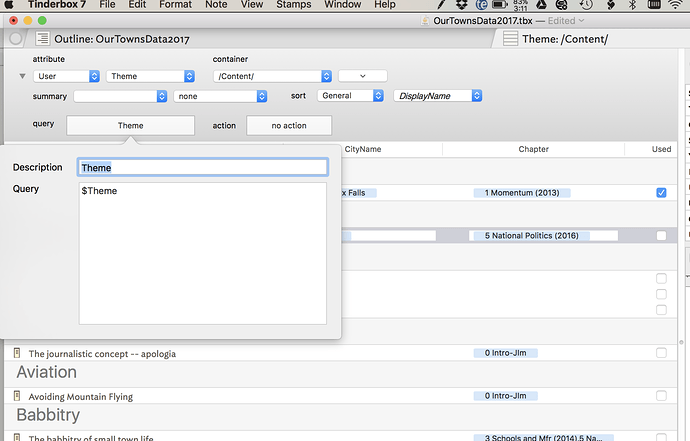Open the Window menu
Image resolution: width=690 pixels, height=441 pixels.
pyautogui.click(x=342, y=4)
